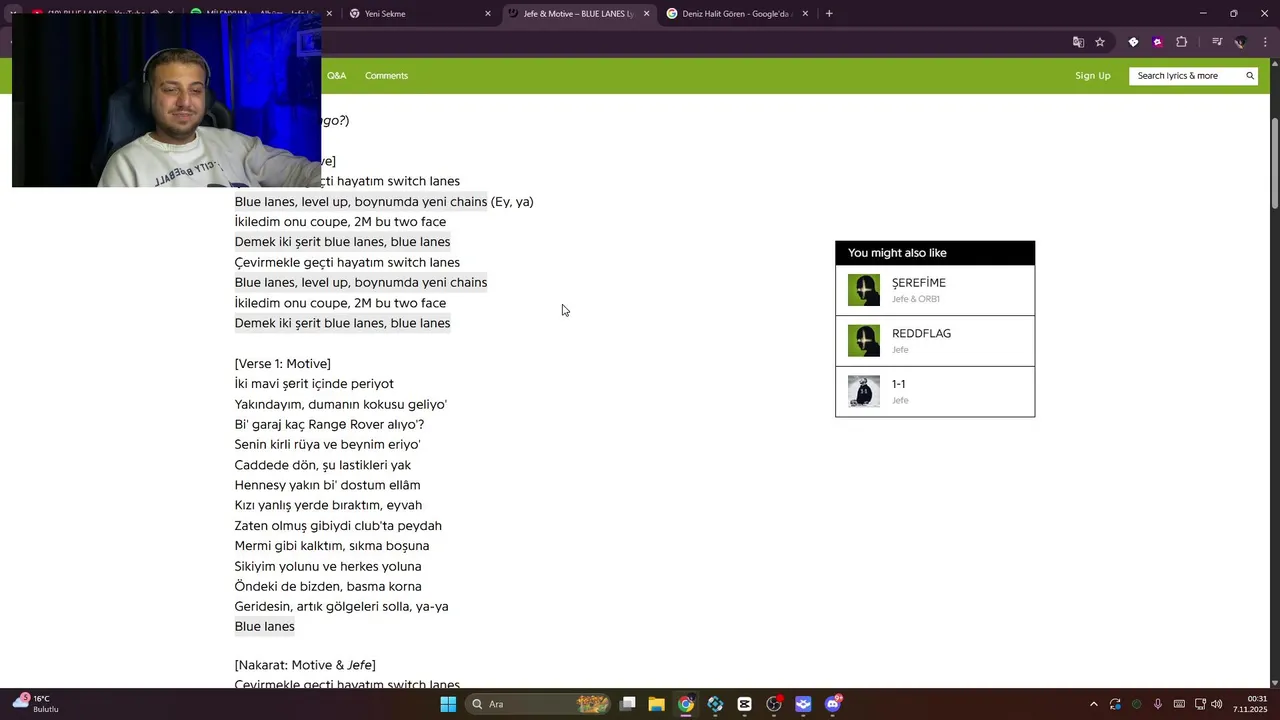
Task: Open the ŞEREFİME song recommendation
Action: [935, 290]
